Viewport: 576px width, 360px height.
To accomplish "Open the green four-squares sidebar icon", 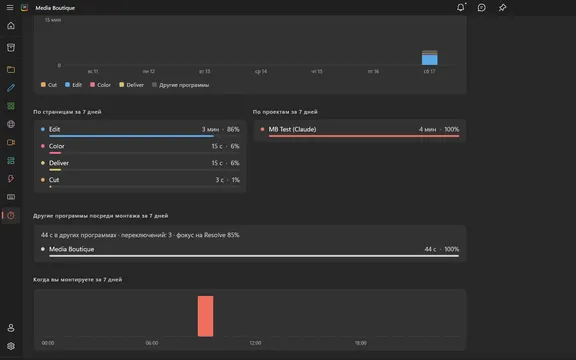I will [11, 106].
